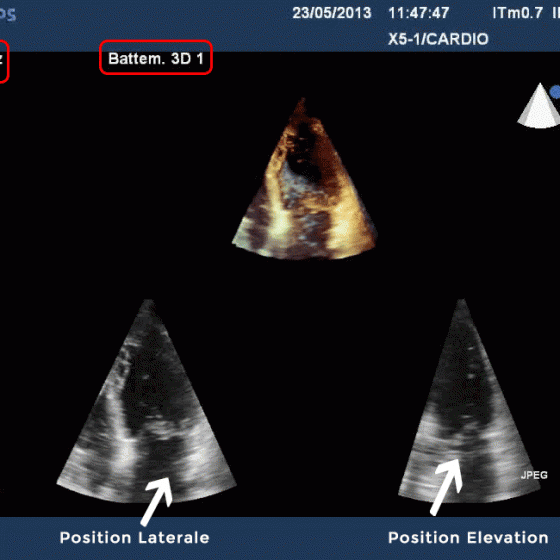Click the apex of the lateral sector
This screenshot has height=560, width=560.
click(x=148, y=302)
